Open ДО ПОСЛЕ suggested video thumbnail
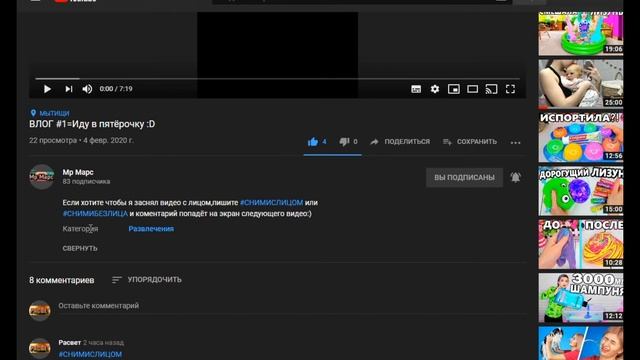This screenshot has height=360, width=640. click(581, 244)
